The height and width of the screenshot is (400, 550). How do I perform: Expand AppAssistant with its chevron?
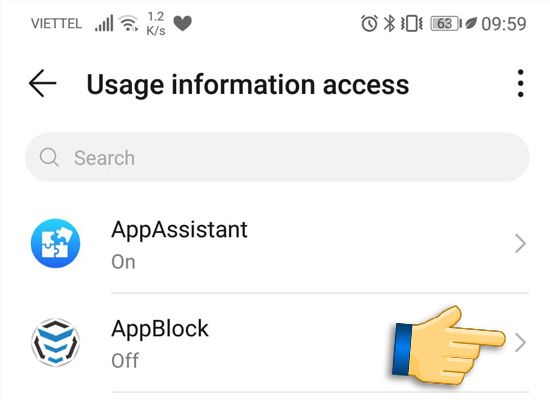coord(521,244)
